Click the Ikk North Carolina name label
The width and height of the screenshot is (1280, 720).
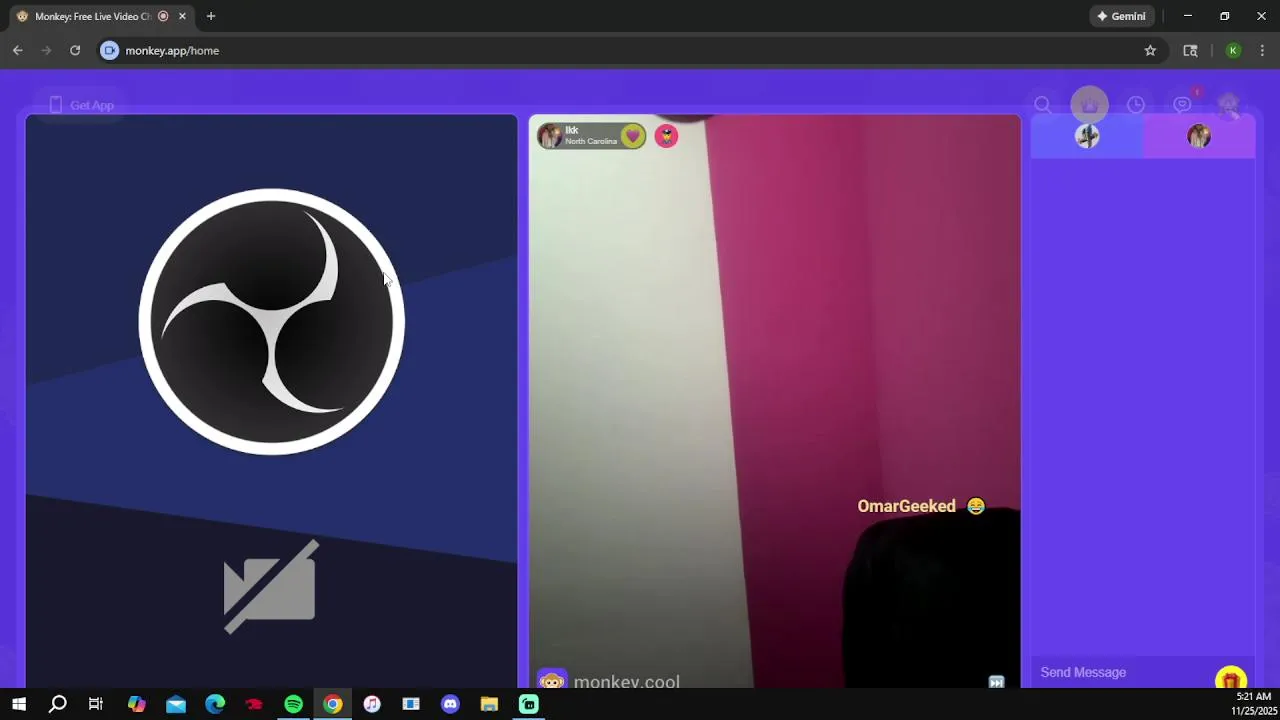[590, 136]
